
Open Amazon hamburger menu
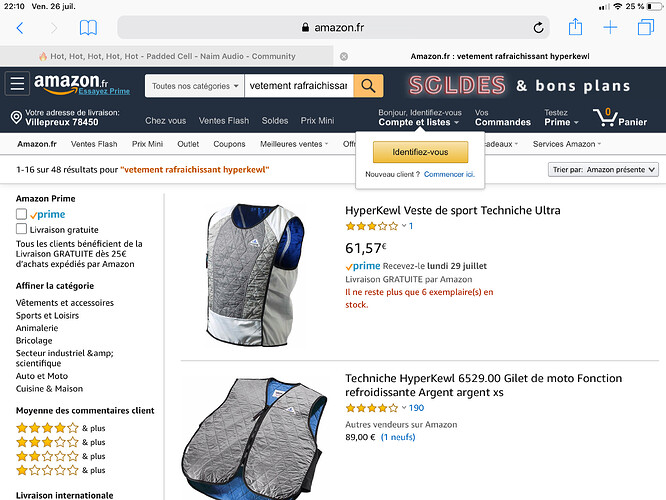(x=17, y=84)
